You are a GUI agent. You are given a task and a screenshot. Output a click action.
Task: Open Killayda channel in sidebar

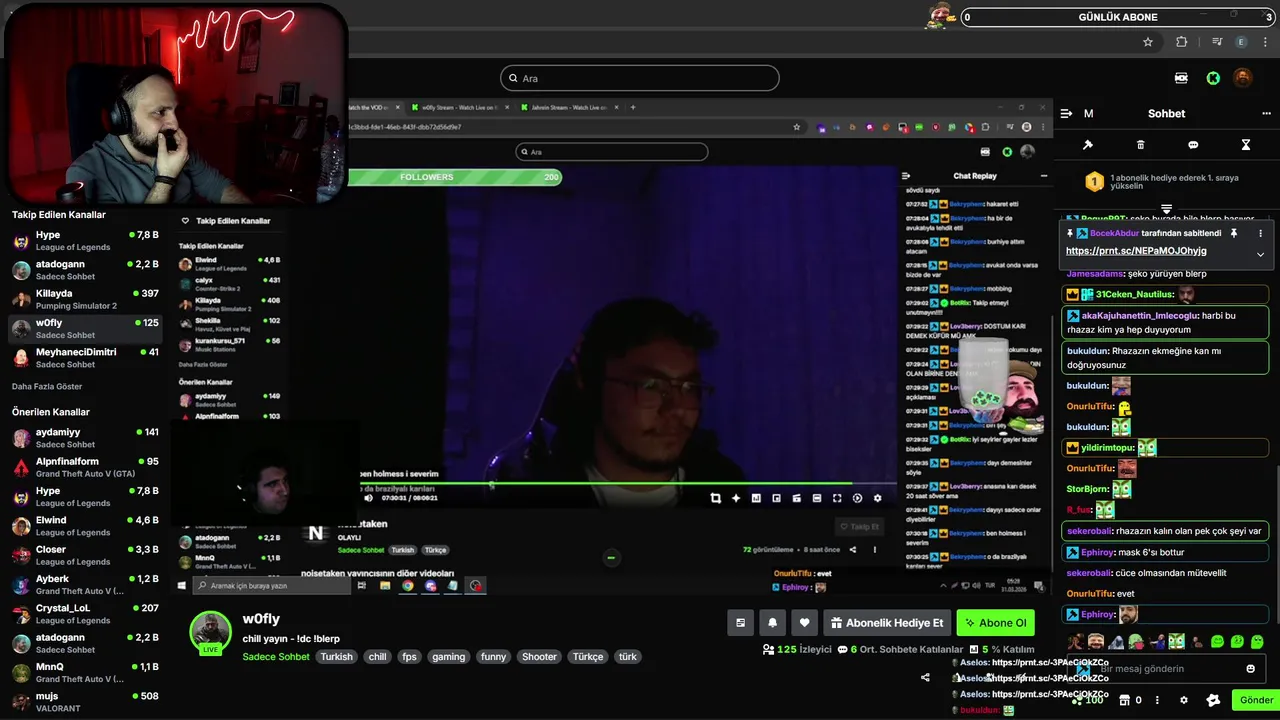[x=85, y=299]
